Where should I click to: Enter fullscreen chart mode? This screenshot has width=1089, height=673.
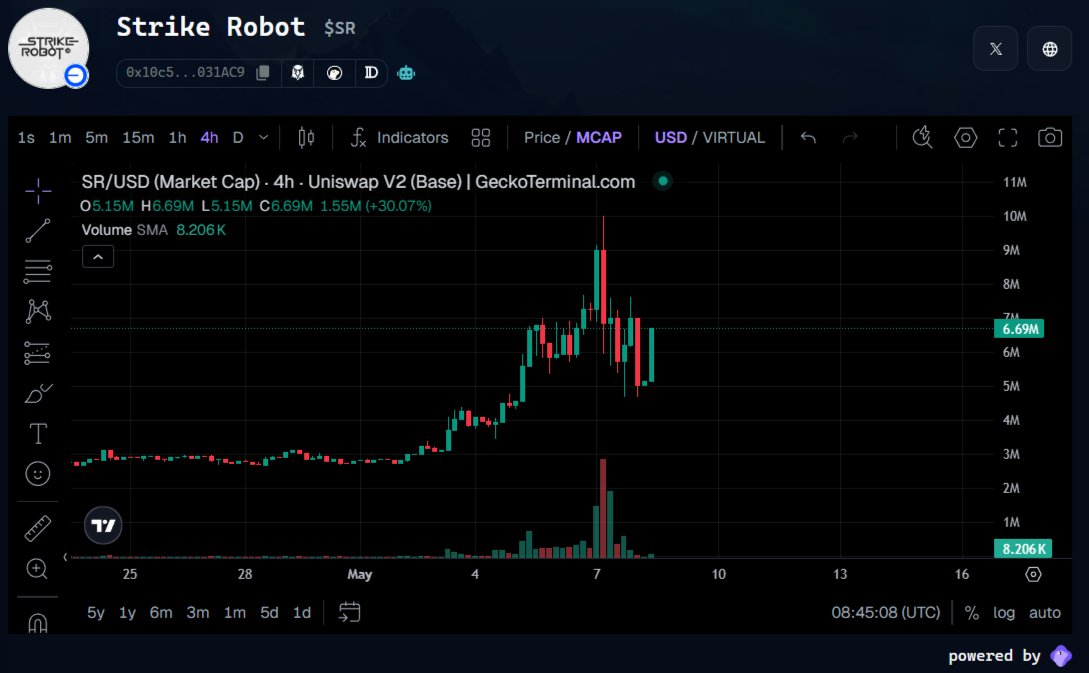(1008, 138)
